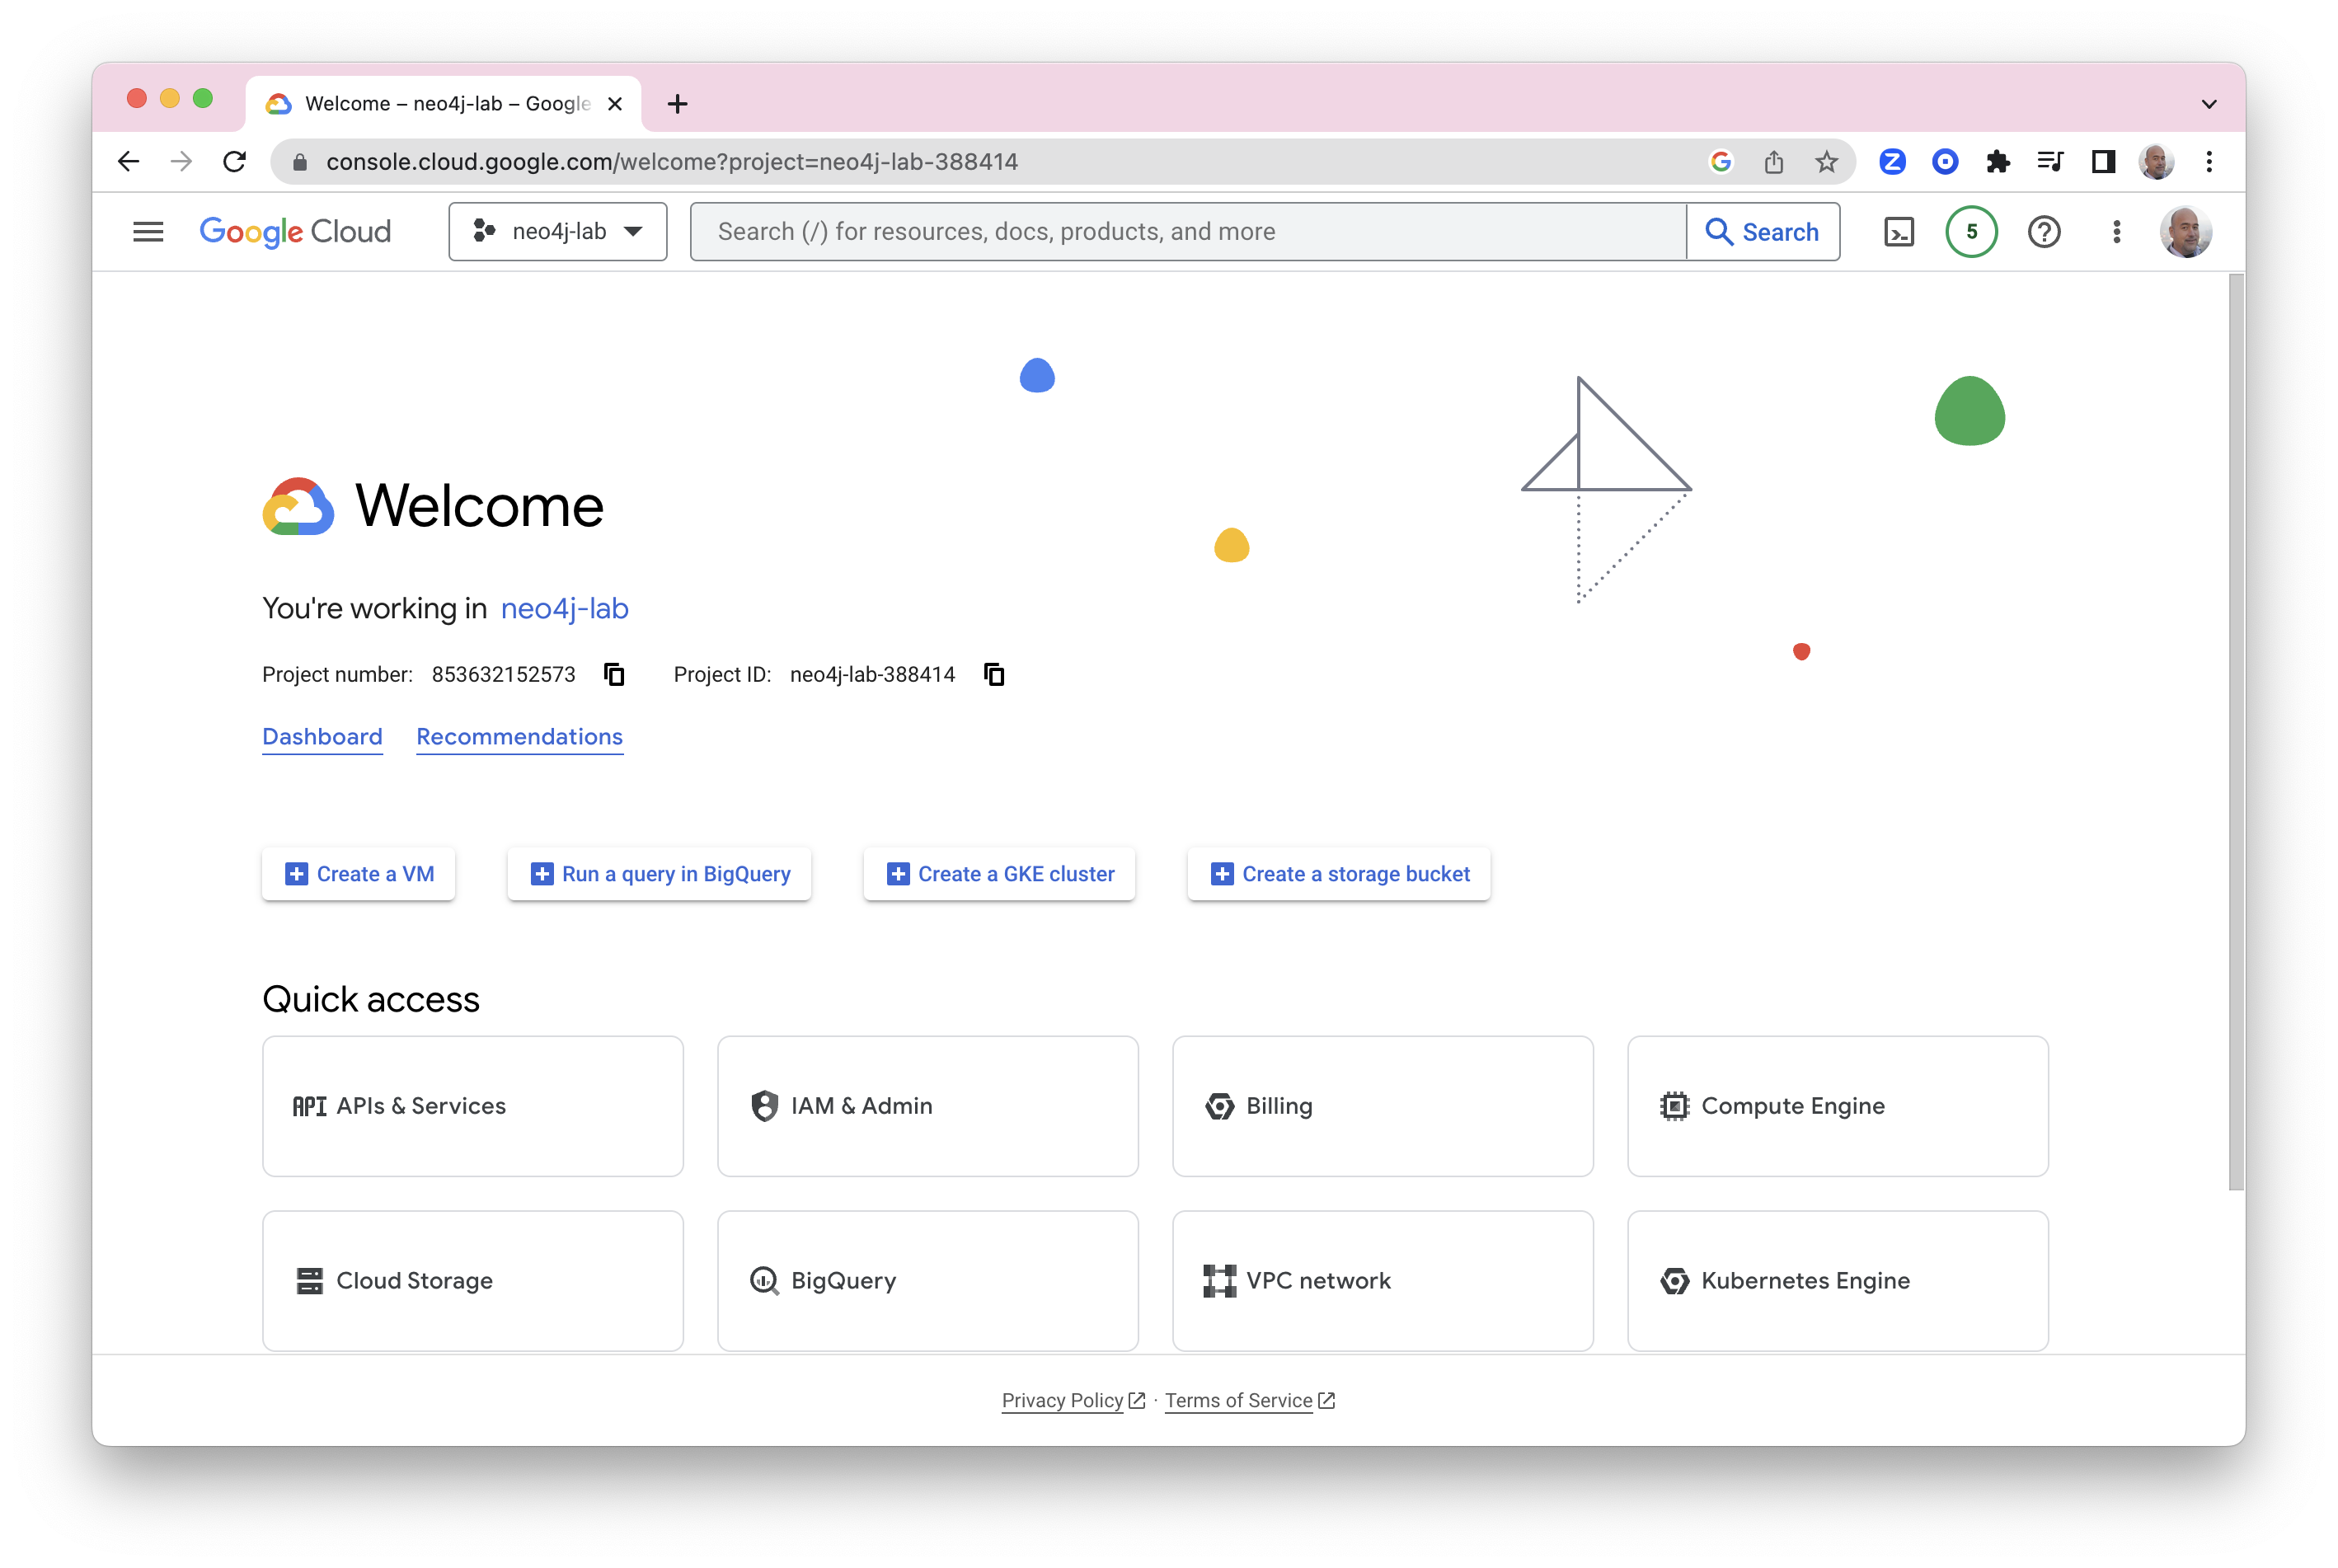The height and width of the screenshot is (1568, 2338).
Task: Open the hamburger navigation menu
Action: [x=148, y=232]
